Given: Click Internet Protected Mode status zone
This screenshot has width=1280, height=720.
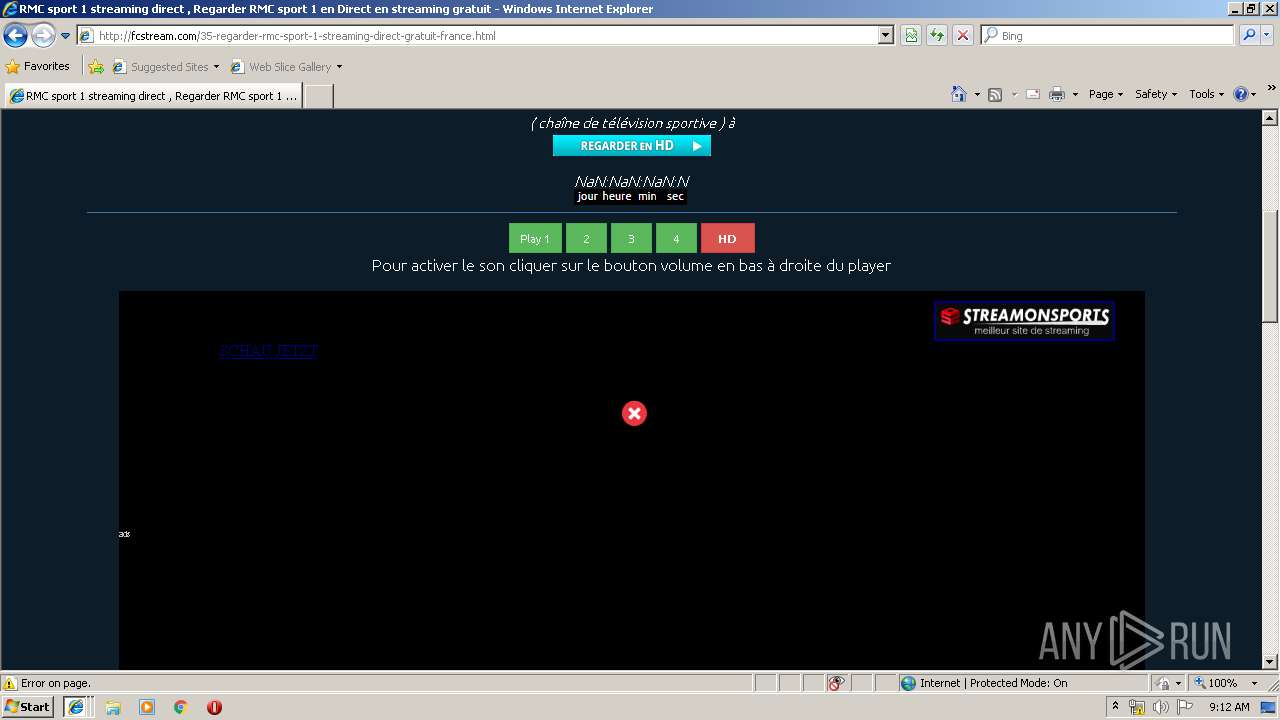Looking at the screenshot, I should click(984, 683).
